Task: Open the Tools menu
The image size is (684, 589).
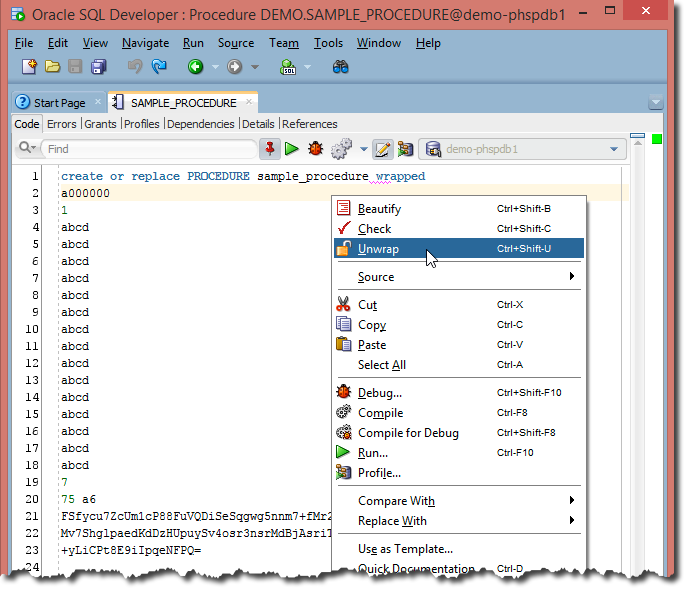Action: [328, 43]
